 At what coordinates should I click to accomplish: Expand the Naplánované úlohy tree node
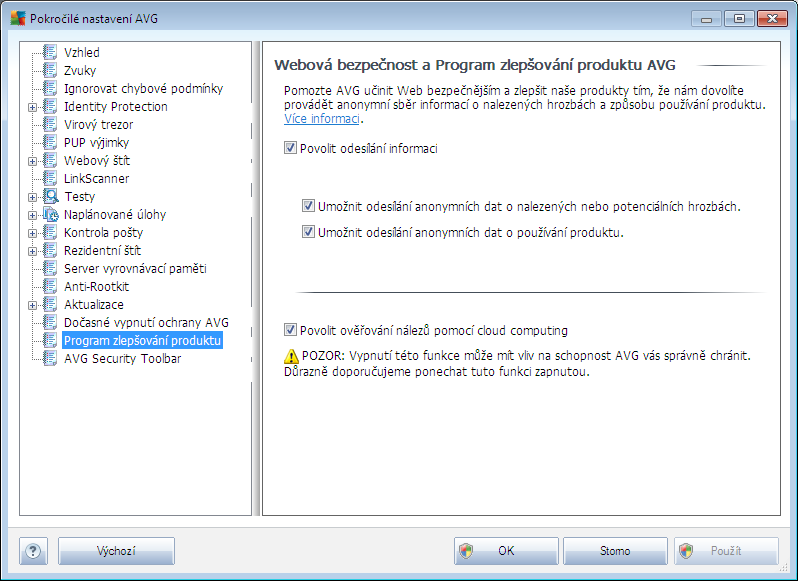[33, 215]
